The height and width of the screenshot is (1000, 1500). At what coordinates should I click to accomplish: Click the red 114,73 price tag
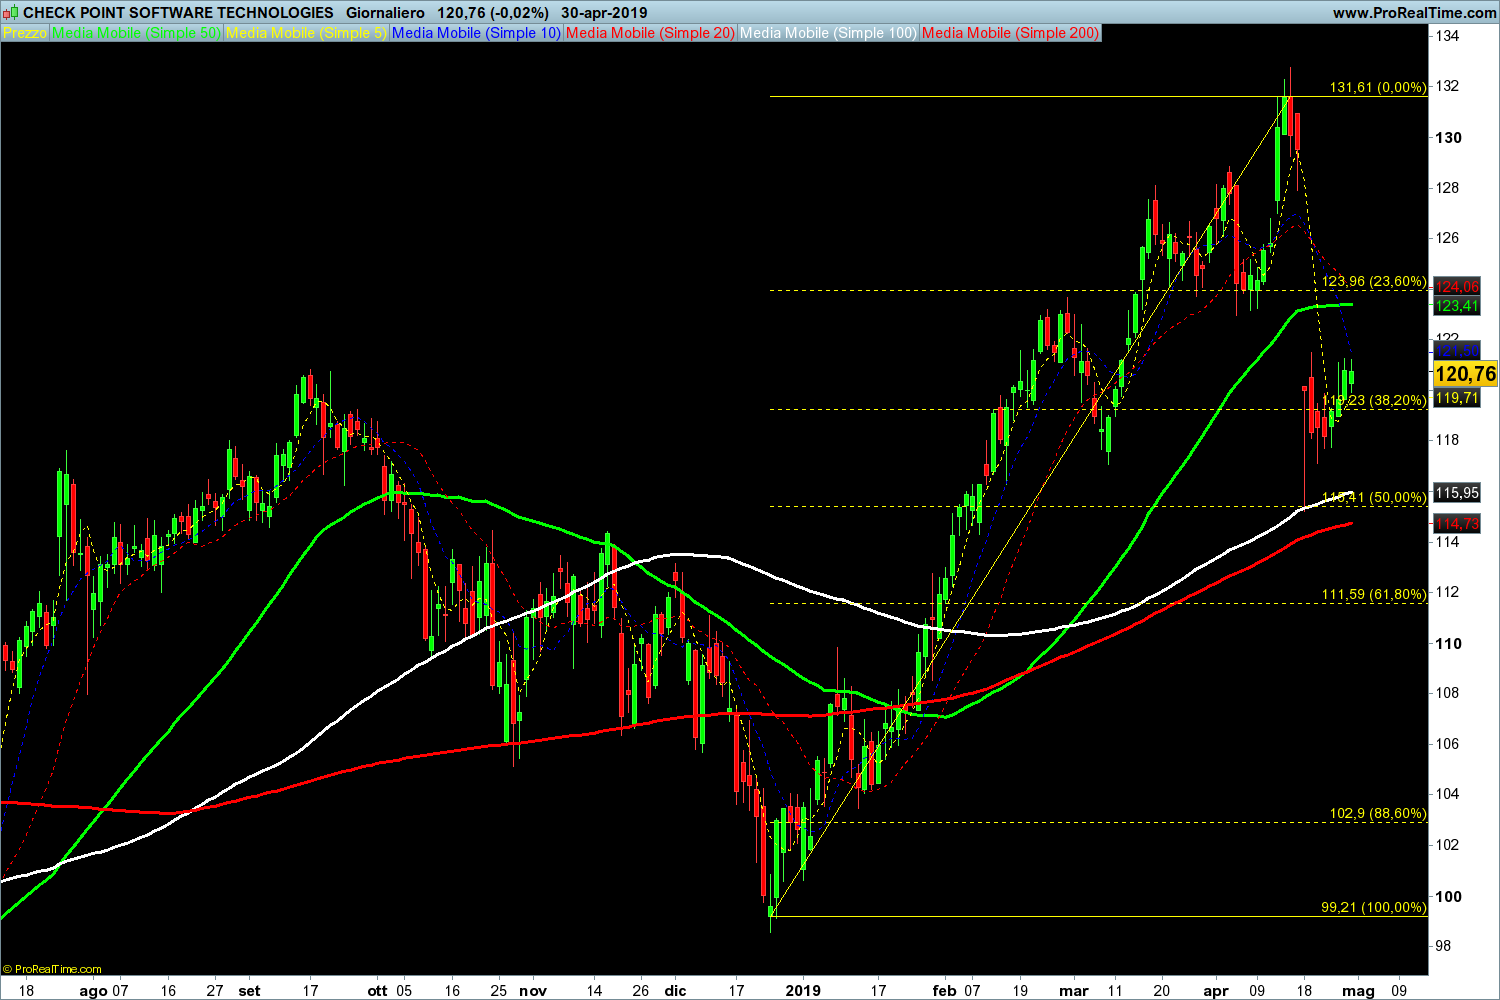click(1456, 523)
